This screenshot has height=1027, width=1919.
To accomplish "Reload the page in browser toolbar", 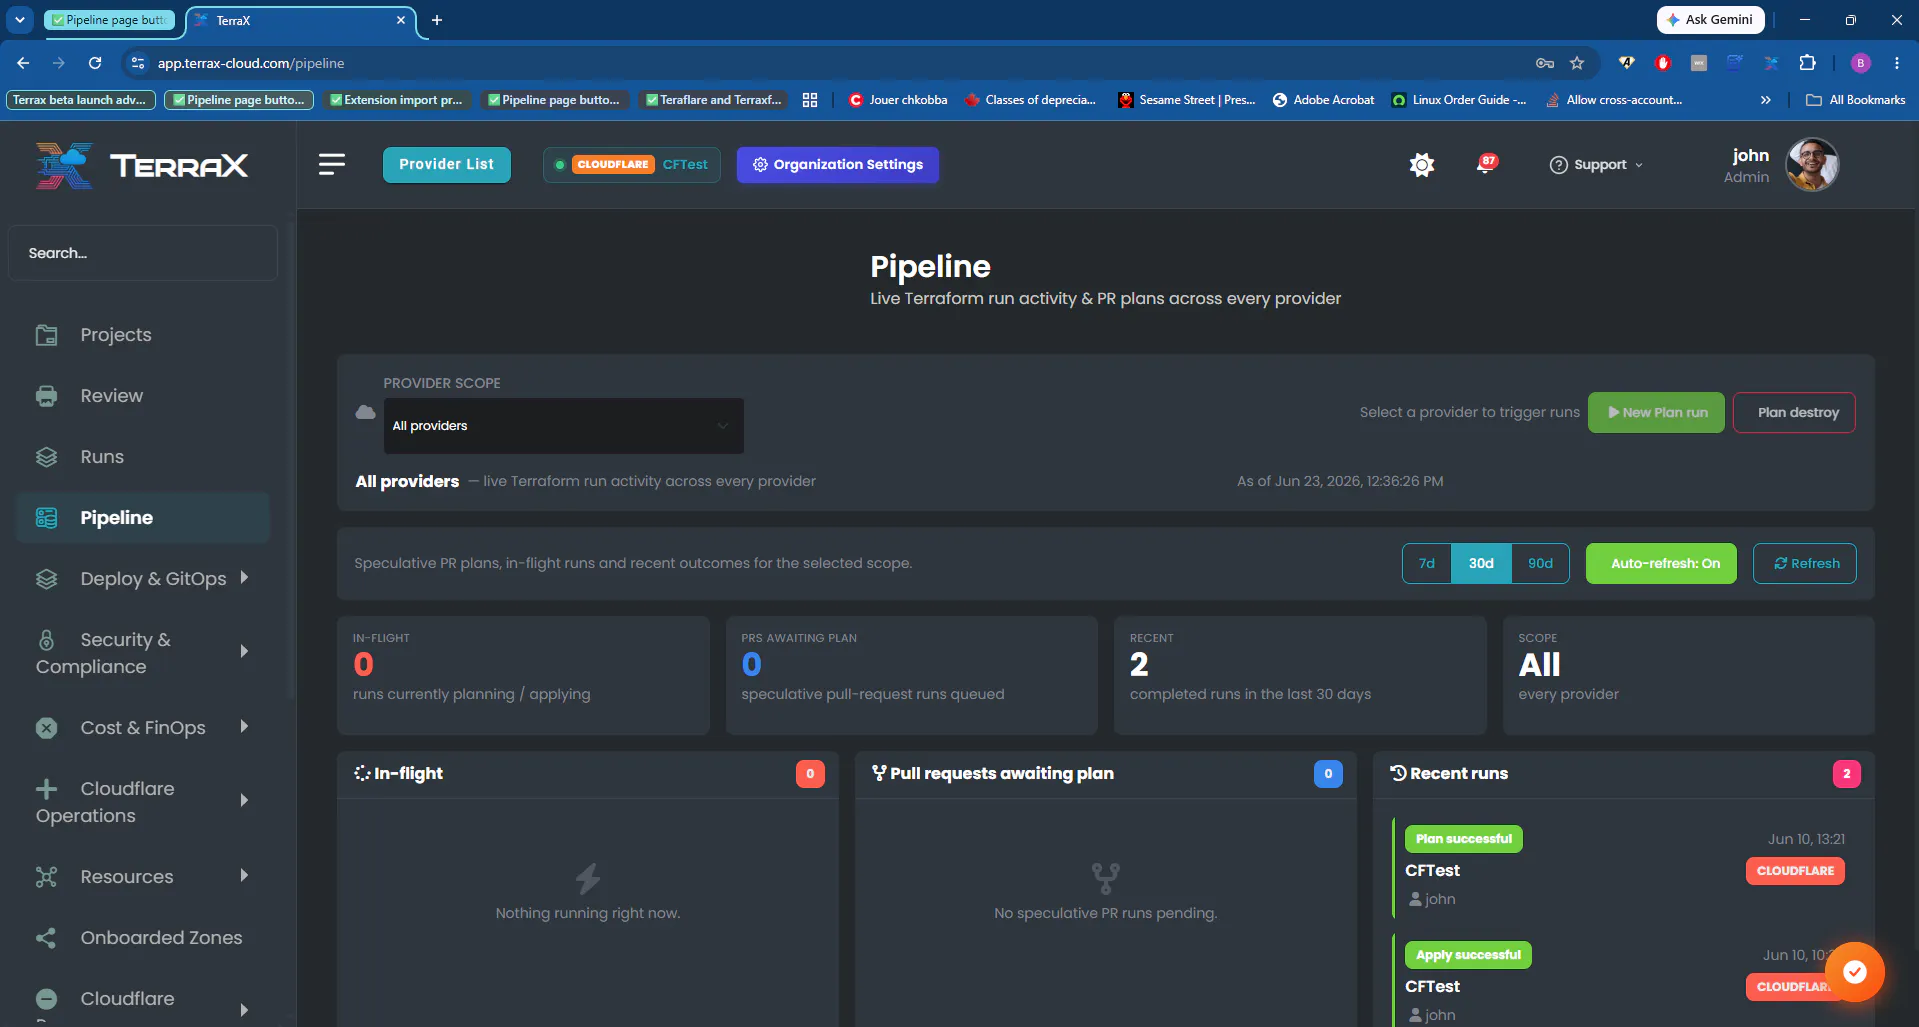I will [95, 63].
